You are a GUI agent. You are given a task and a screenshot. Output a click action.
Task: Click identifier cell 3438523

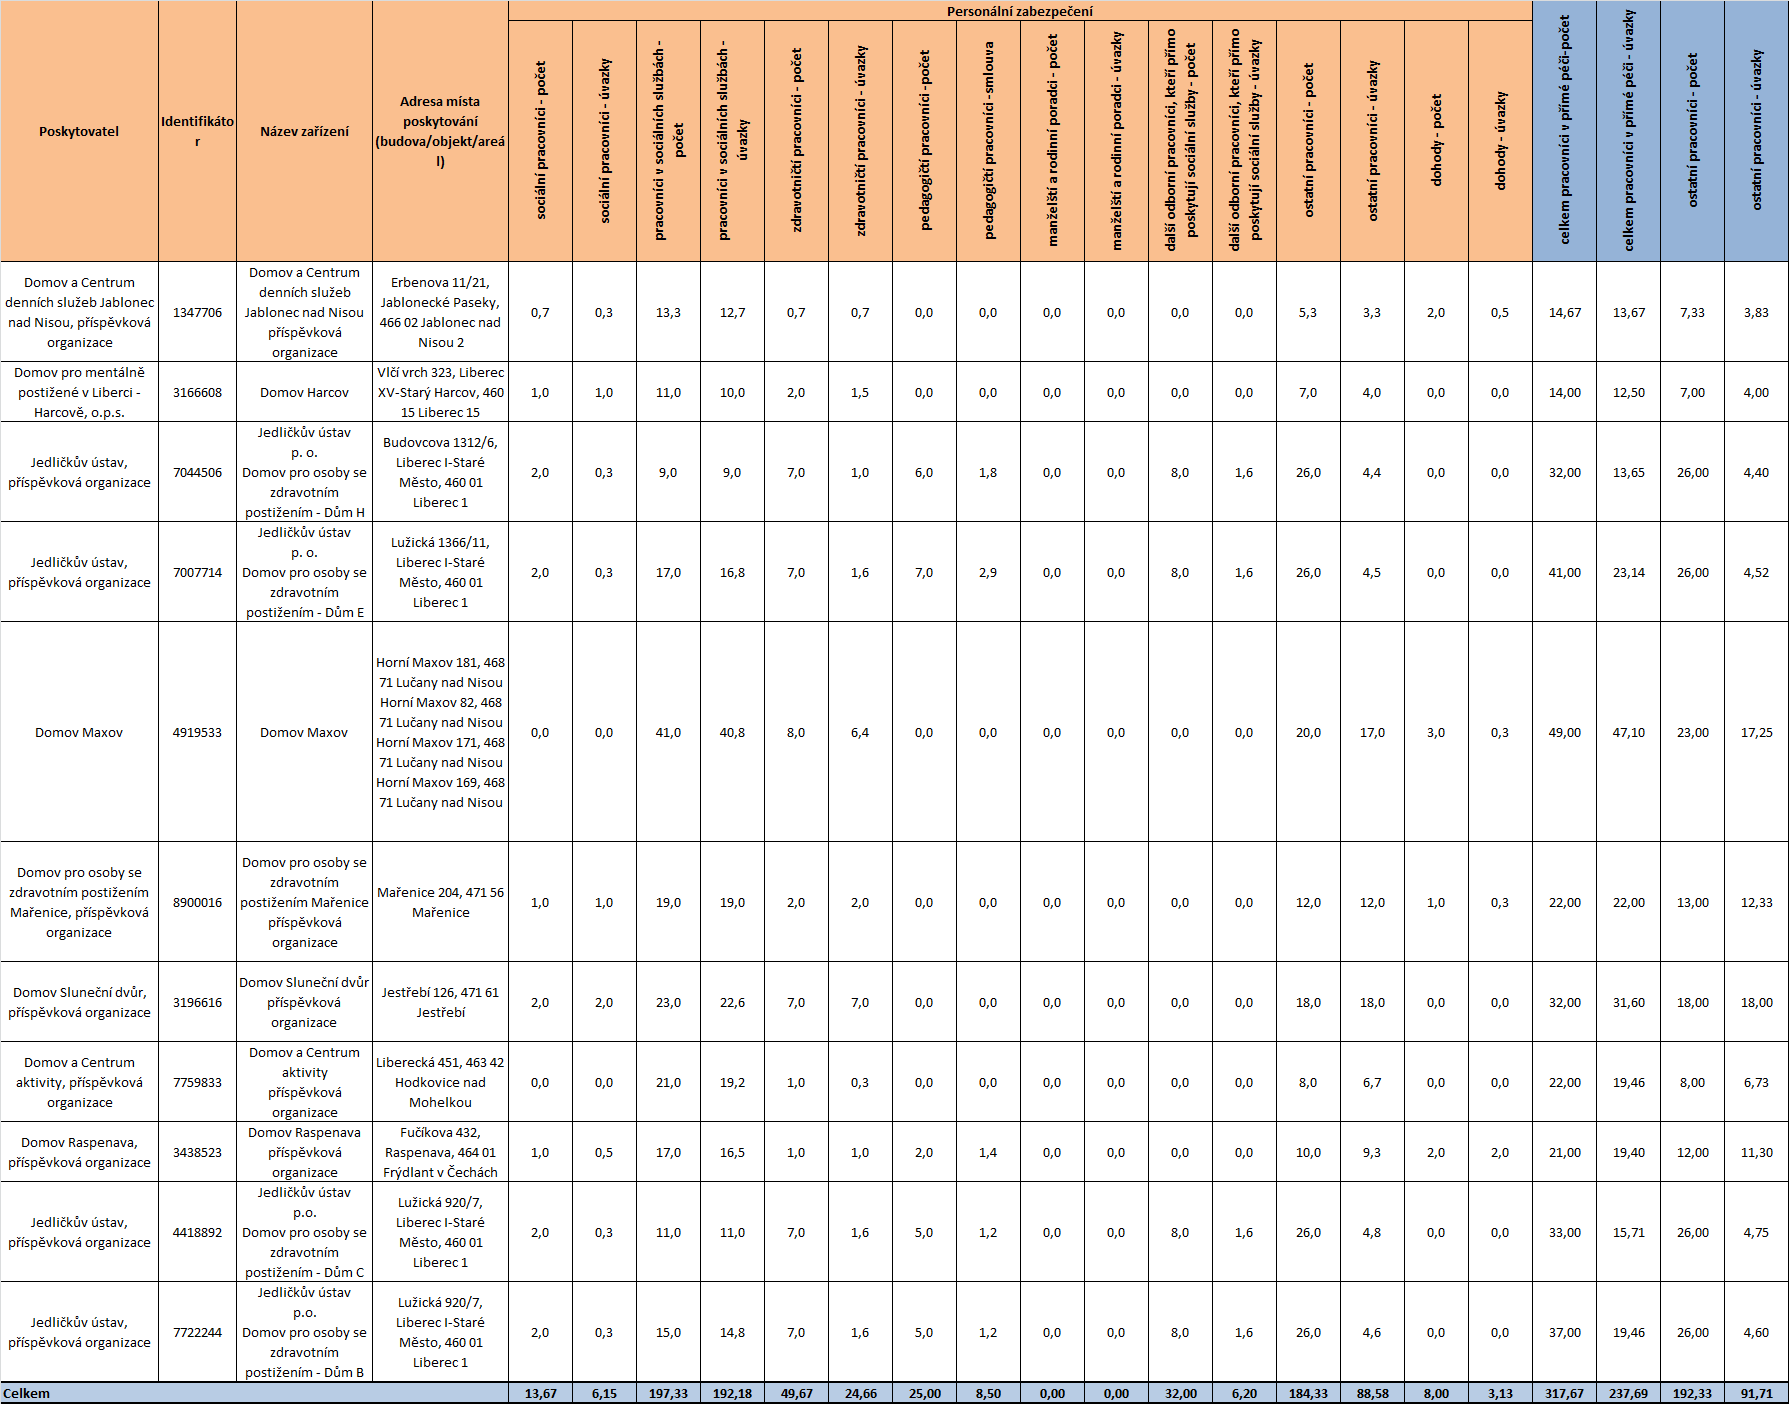tap(197, 1152)
